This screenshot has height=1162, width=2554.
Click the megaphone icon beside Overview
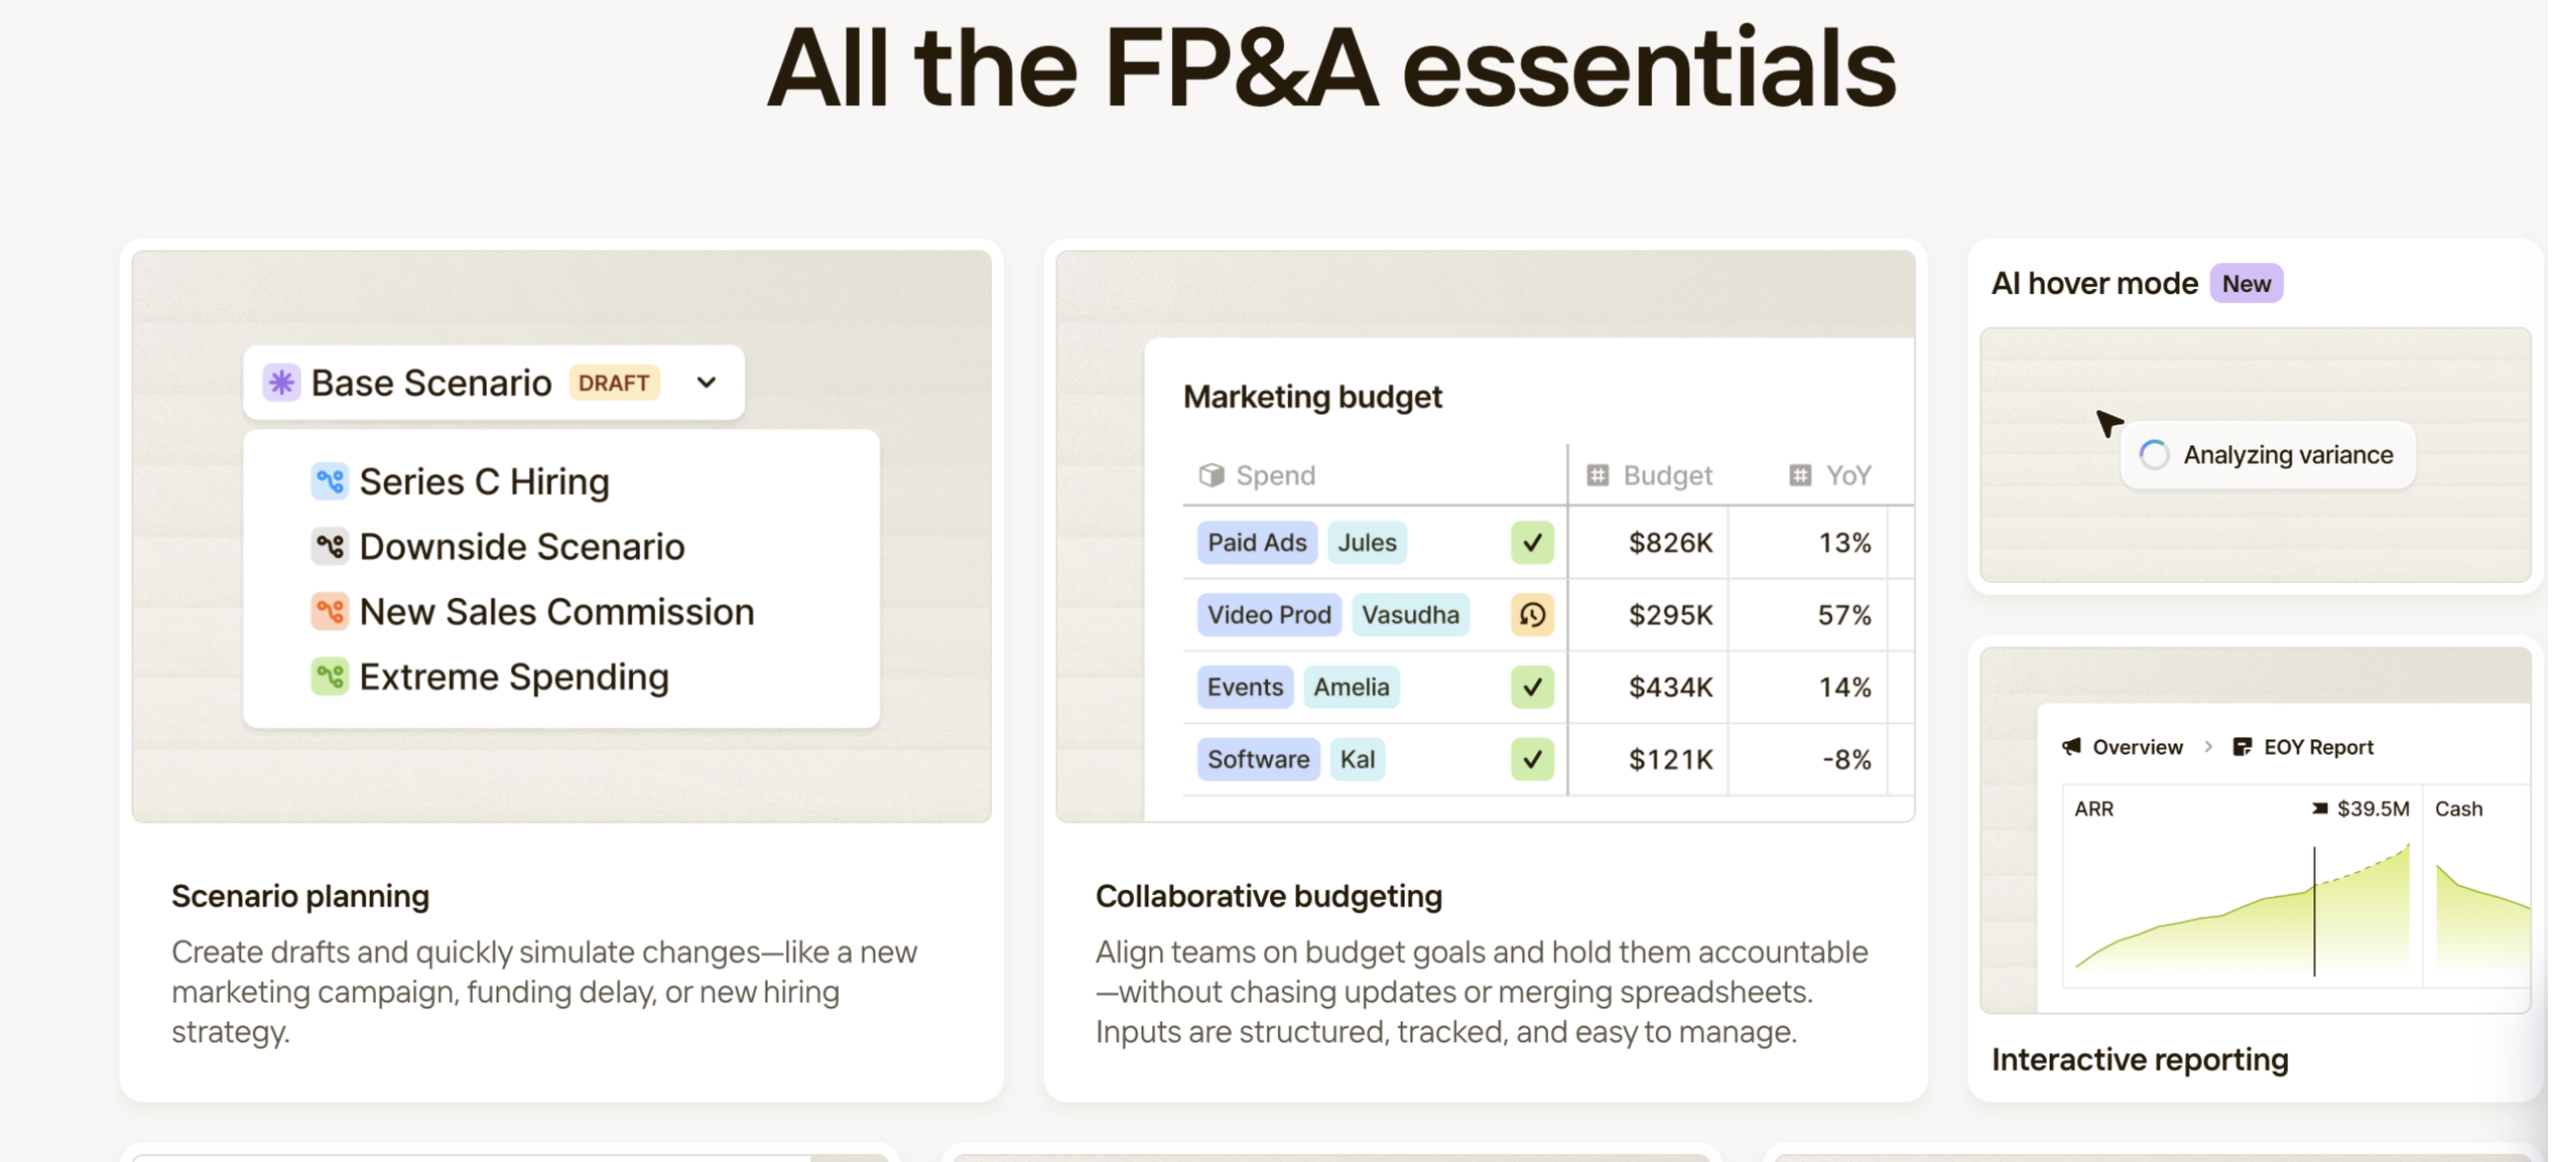2071,747
